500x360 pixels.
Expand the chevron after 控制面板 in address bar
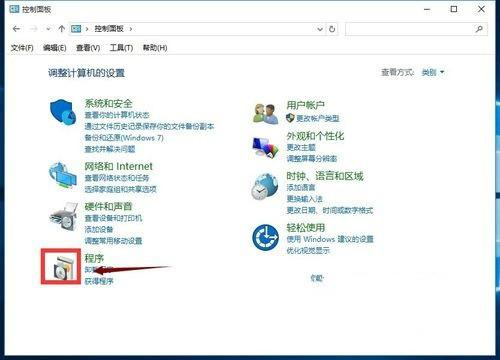coord(131,29)
